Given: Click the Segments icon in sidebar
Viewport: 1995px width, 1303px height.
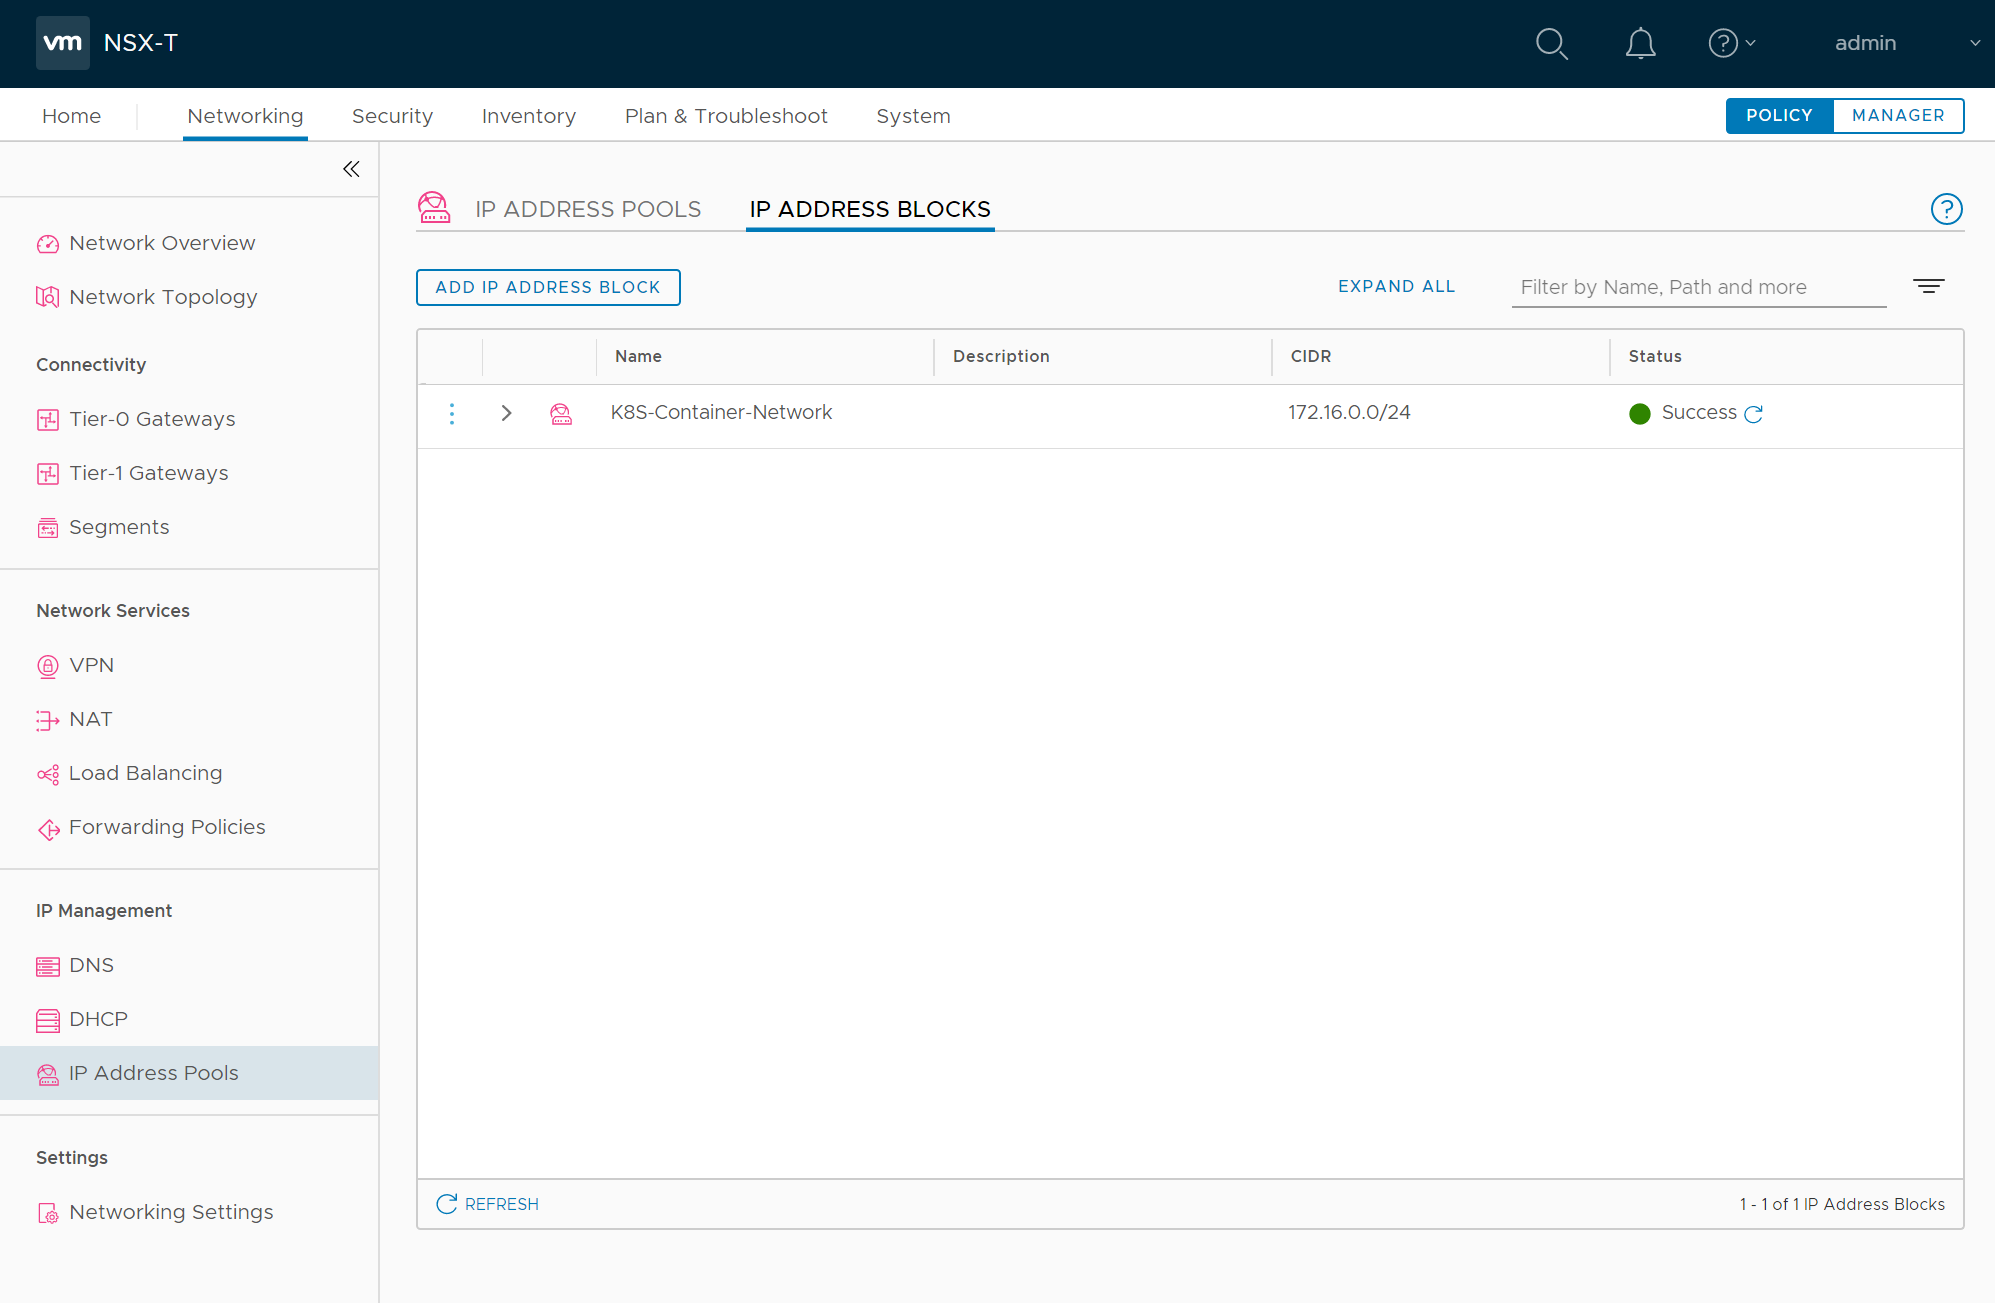Looking at the screenshot, I should pyautogui.click(x=48, y=528).
